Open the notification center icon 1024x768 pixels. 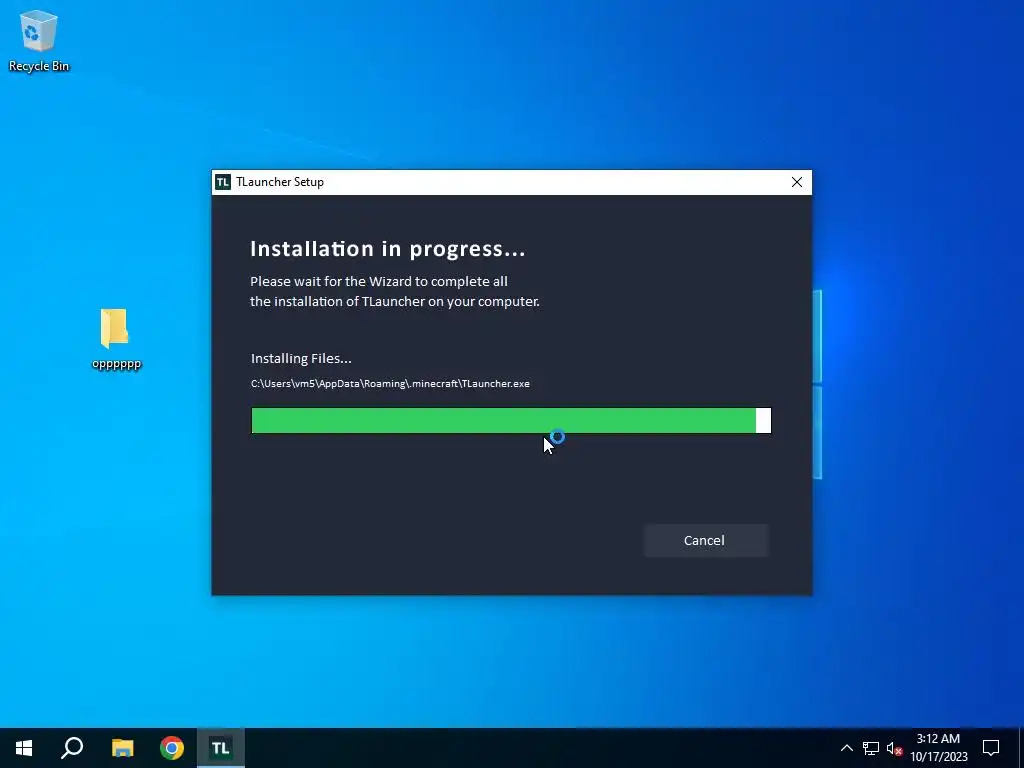pos(991,748)
